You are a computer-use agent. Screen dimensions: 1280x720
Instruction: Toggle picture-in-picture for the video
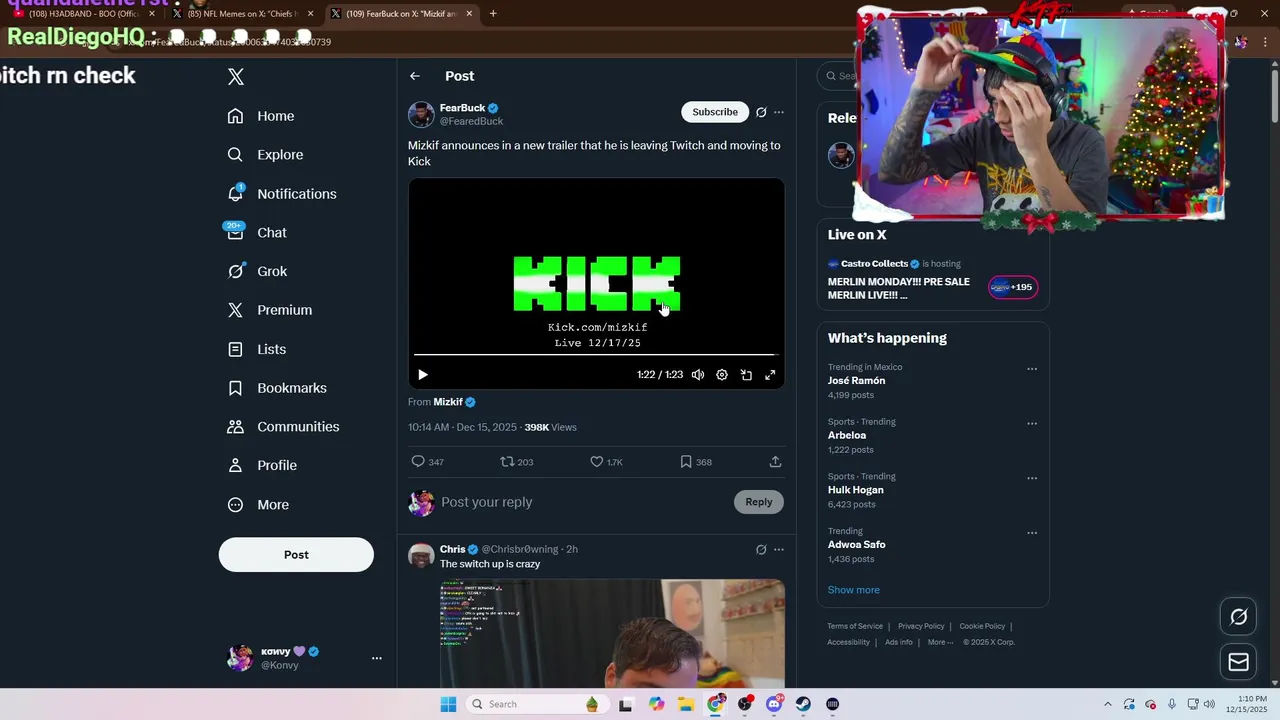pos(746,375)
